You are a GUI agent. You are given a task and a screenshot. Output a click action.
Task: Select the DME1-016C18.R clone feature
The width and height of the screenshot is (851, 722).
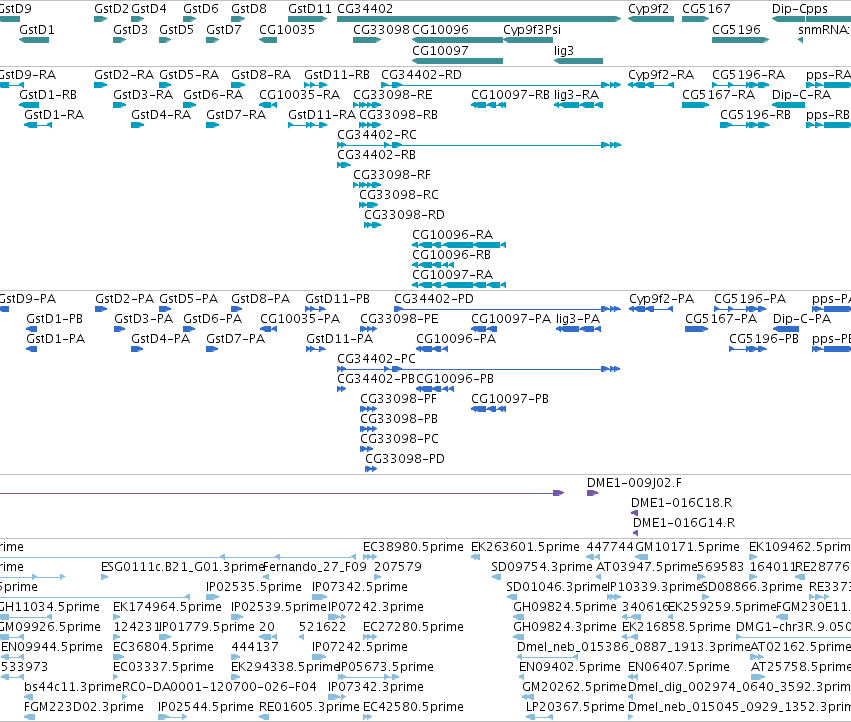634,513
